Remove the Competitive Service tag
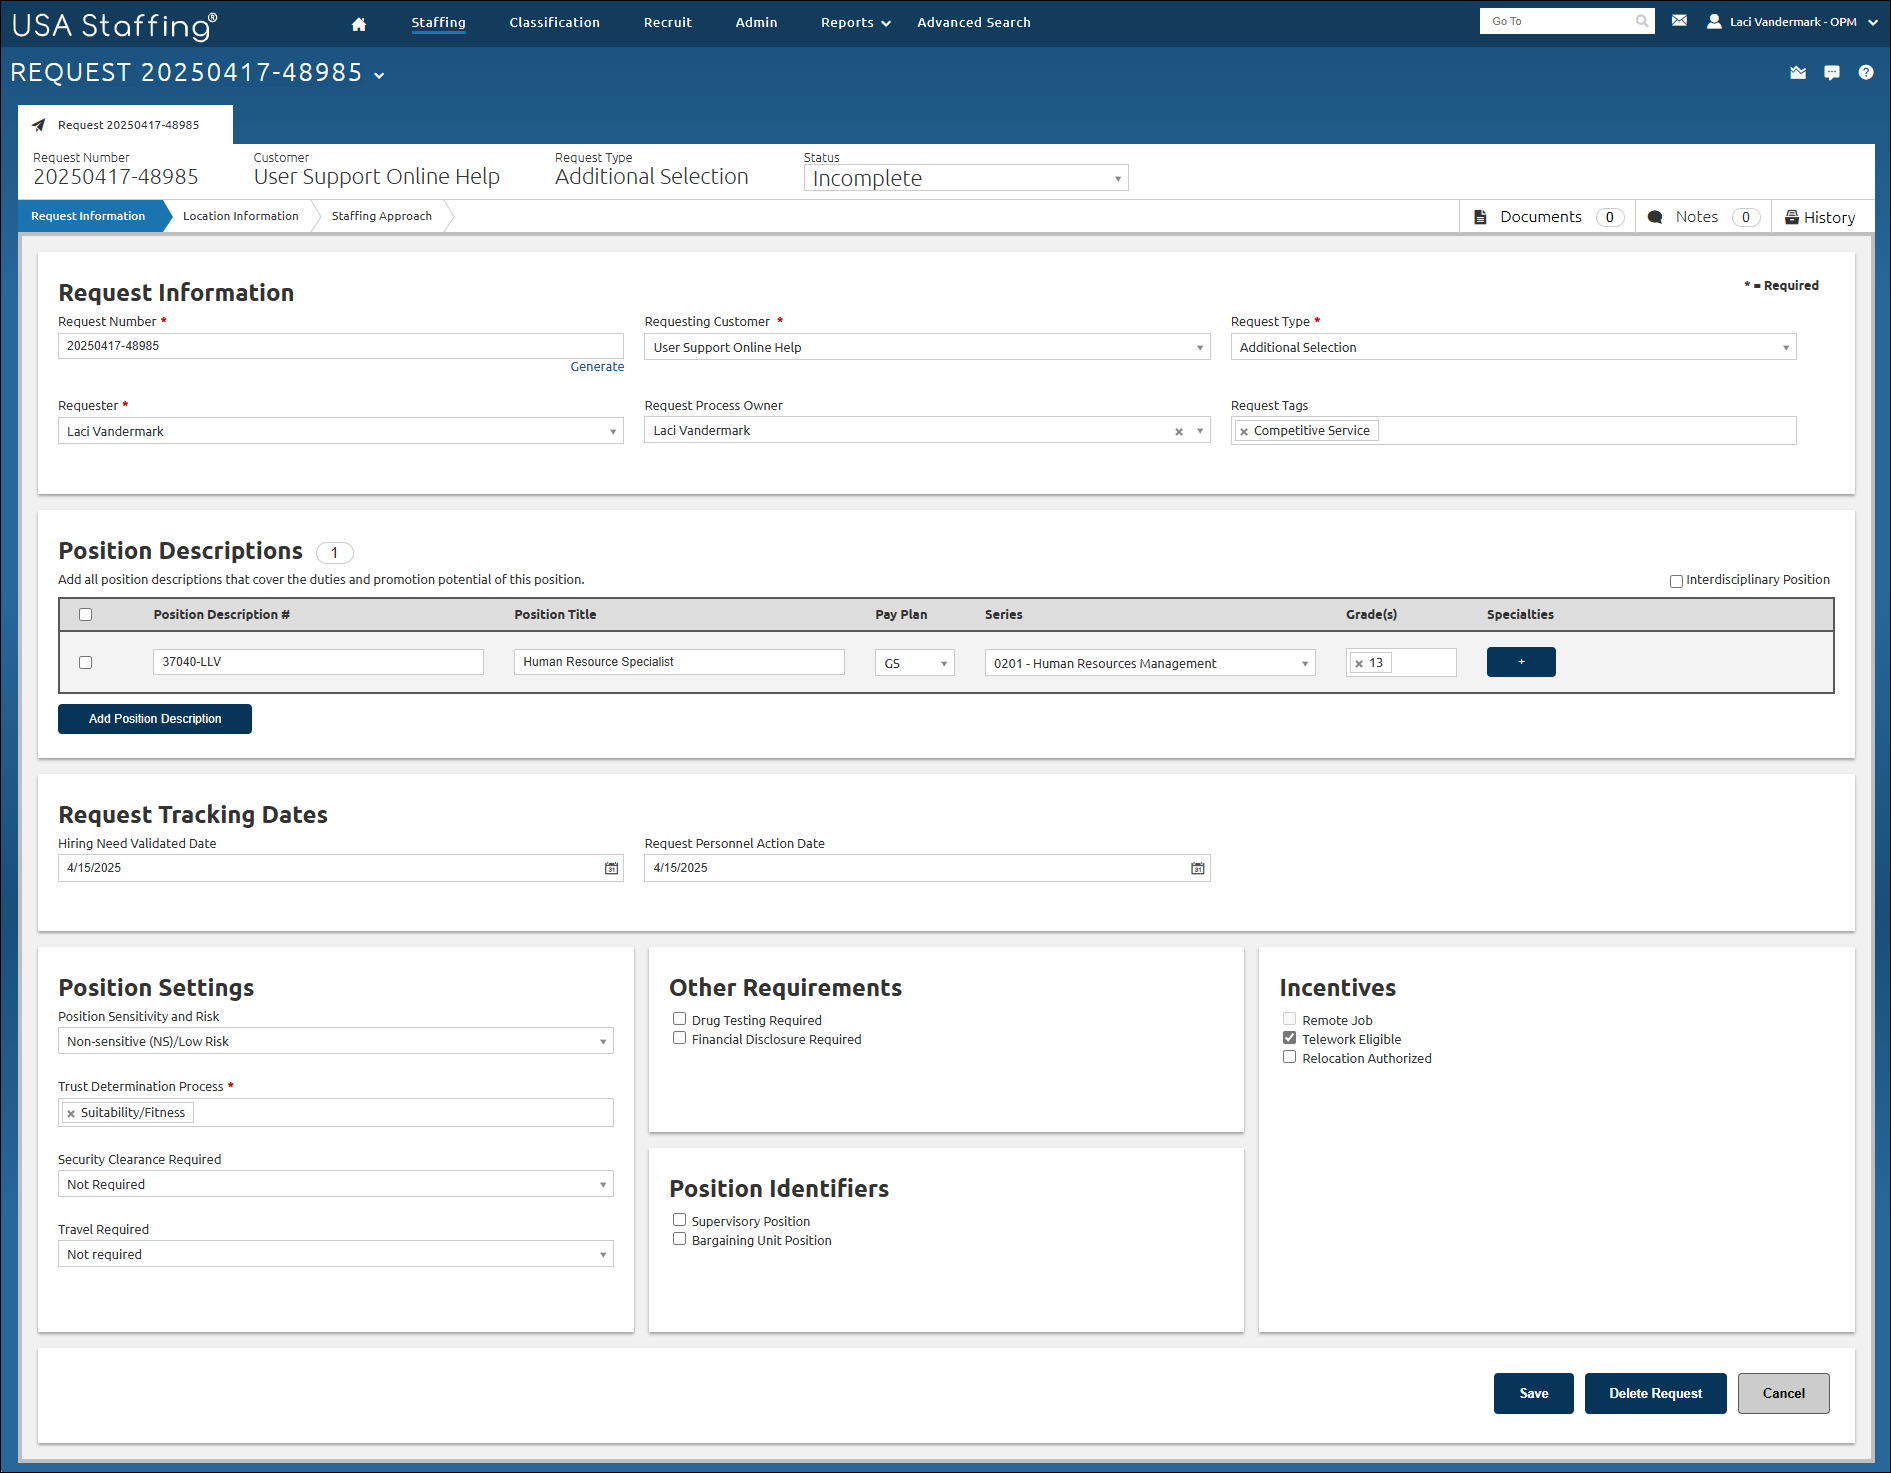Screen dimensions: 1891x1473 point(1244,430)
